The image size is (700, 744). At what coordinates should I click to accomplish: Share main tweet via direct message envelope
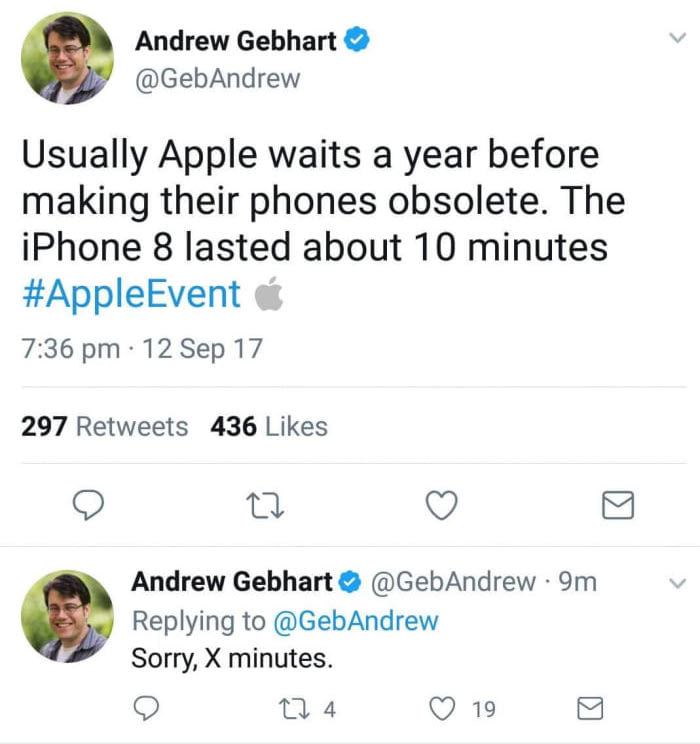coord(618,505)
